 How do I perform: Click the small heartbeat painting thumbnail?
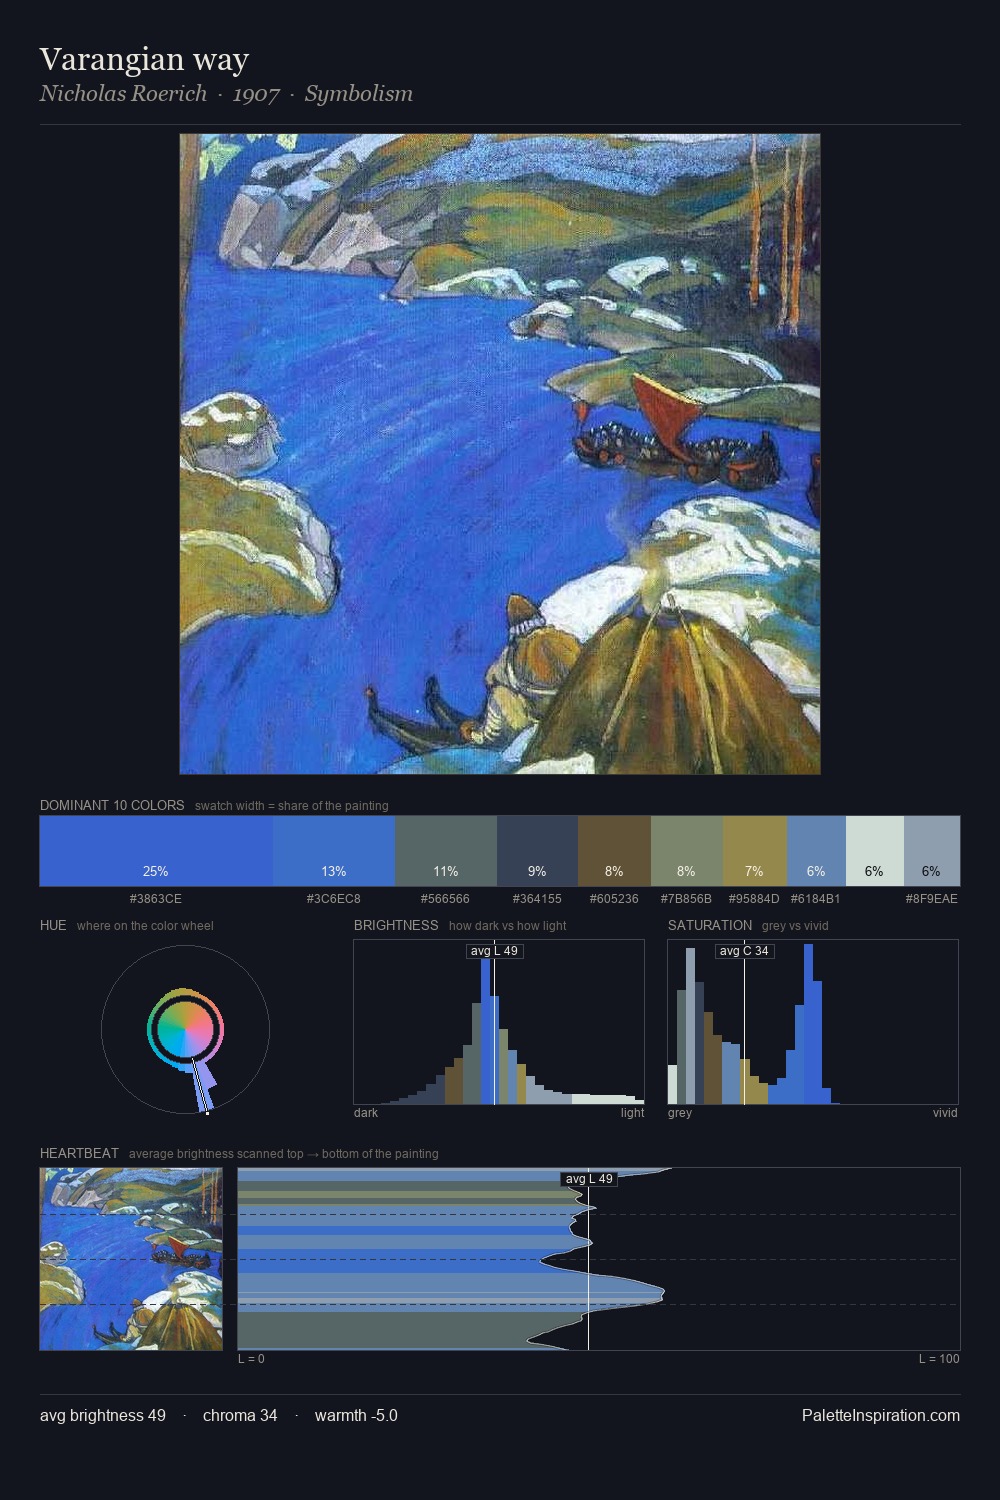[x=131, y=1259]
